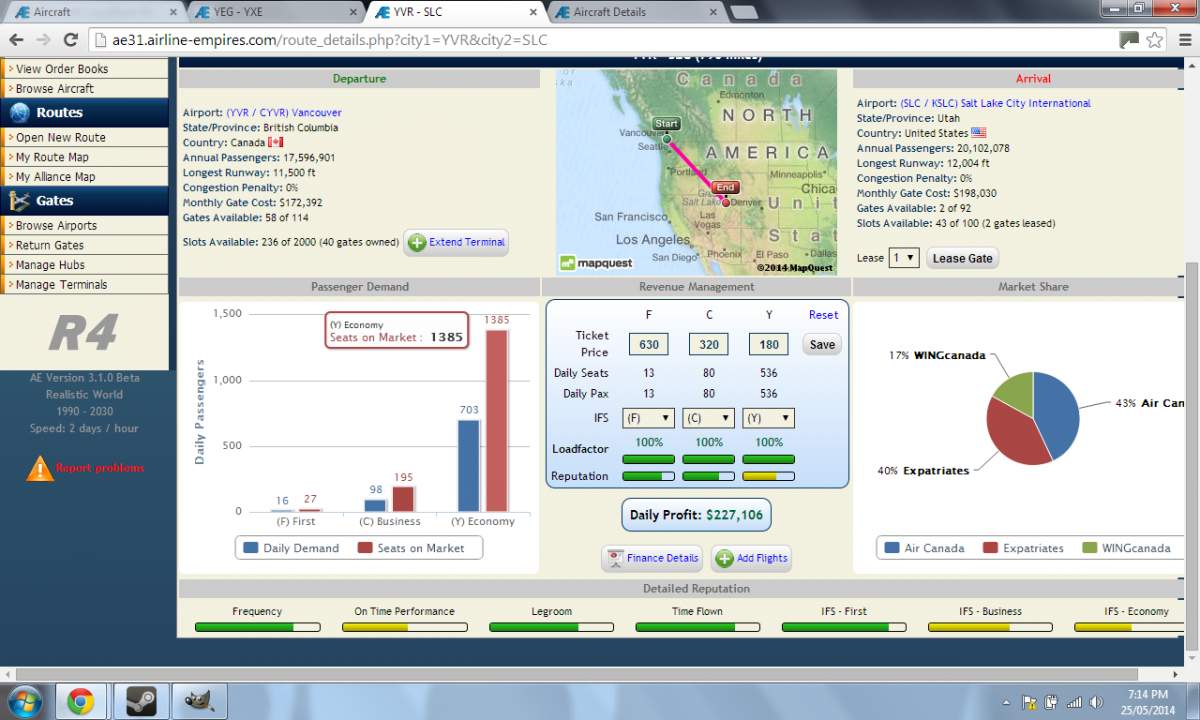
Task: Open Chrome from the taskbar
Action: point(81,701)
